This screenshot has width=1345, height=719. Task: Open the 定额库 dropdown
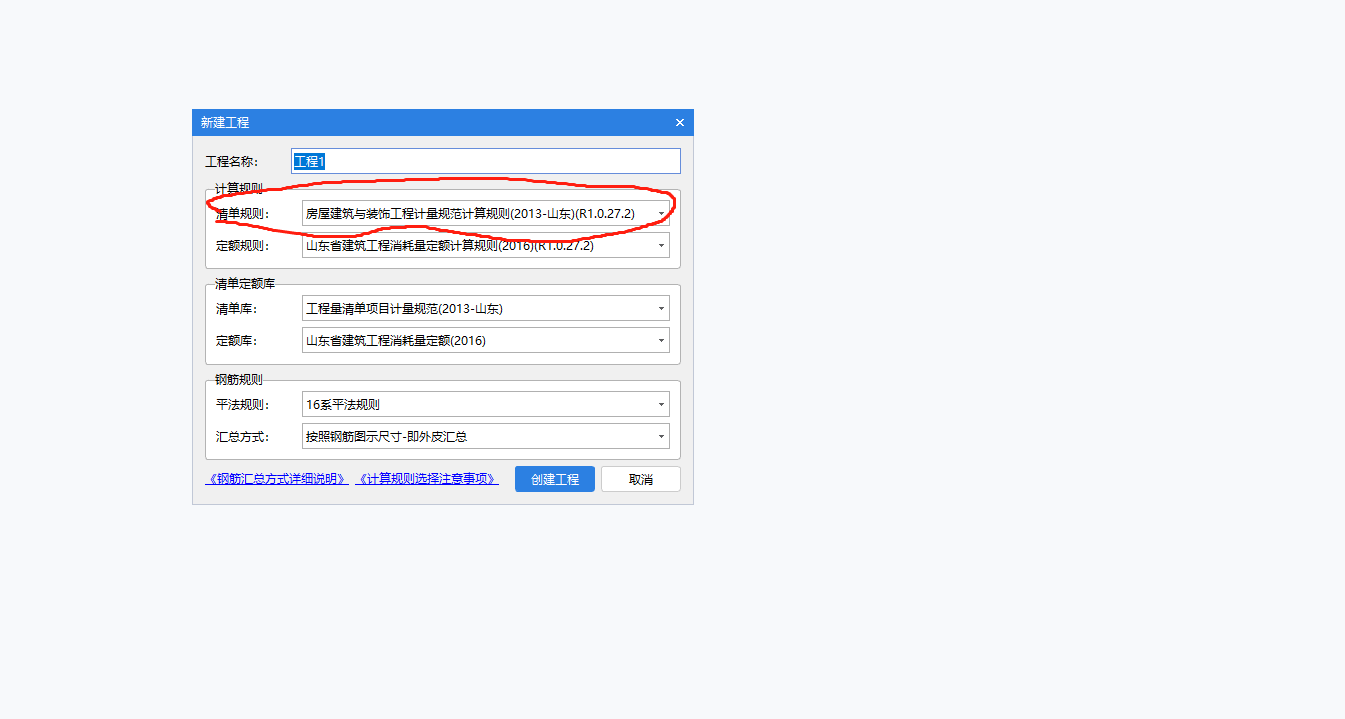coord(486,340)
